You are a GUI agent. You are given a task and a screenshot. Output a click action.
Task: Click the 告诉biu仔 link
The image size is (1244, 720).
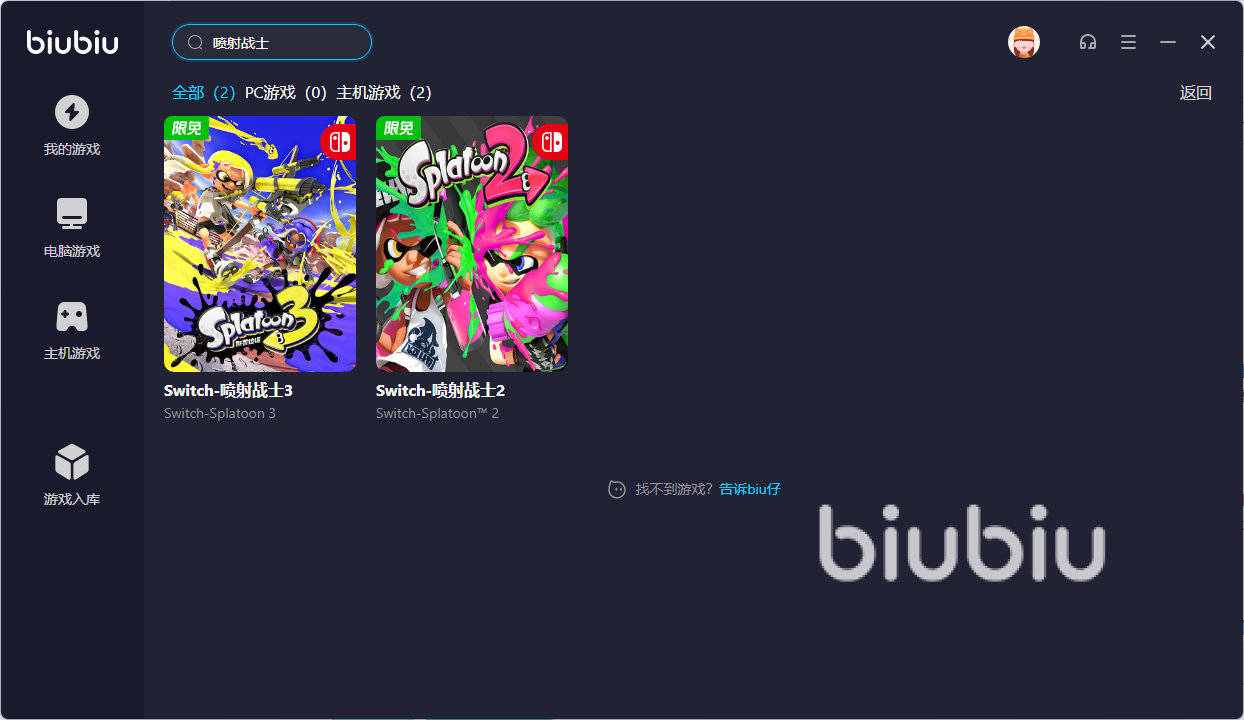pos(750,489)
